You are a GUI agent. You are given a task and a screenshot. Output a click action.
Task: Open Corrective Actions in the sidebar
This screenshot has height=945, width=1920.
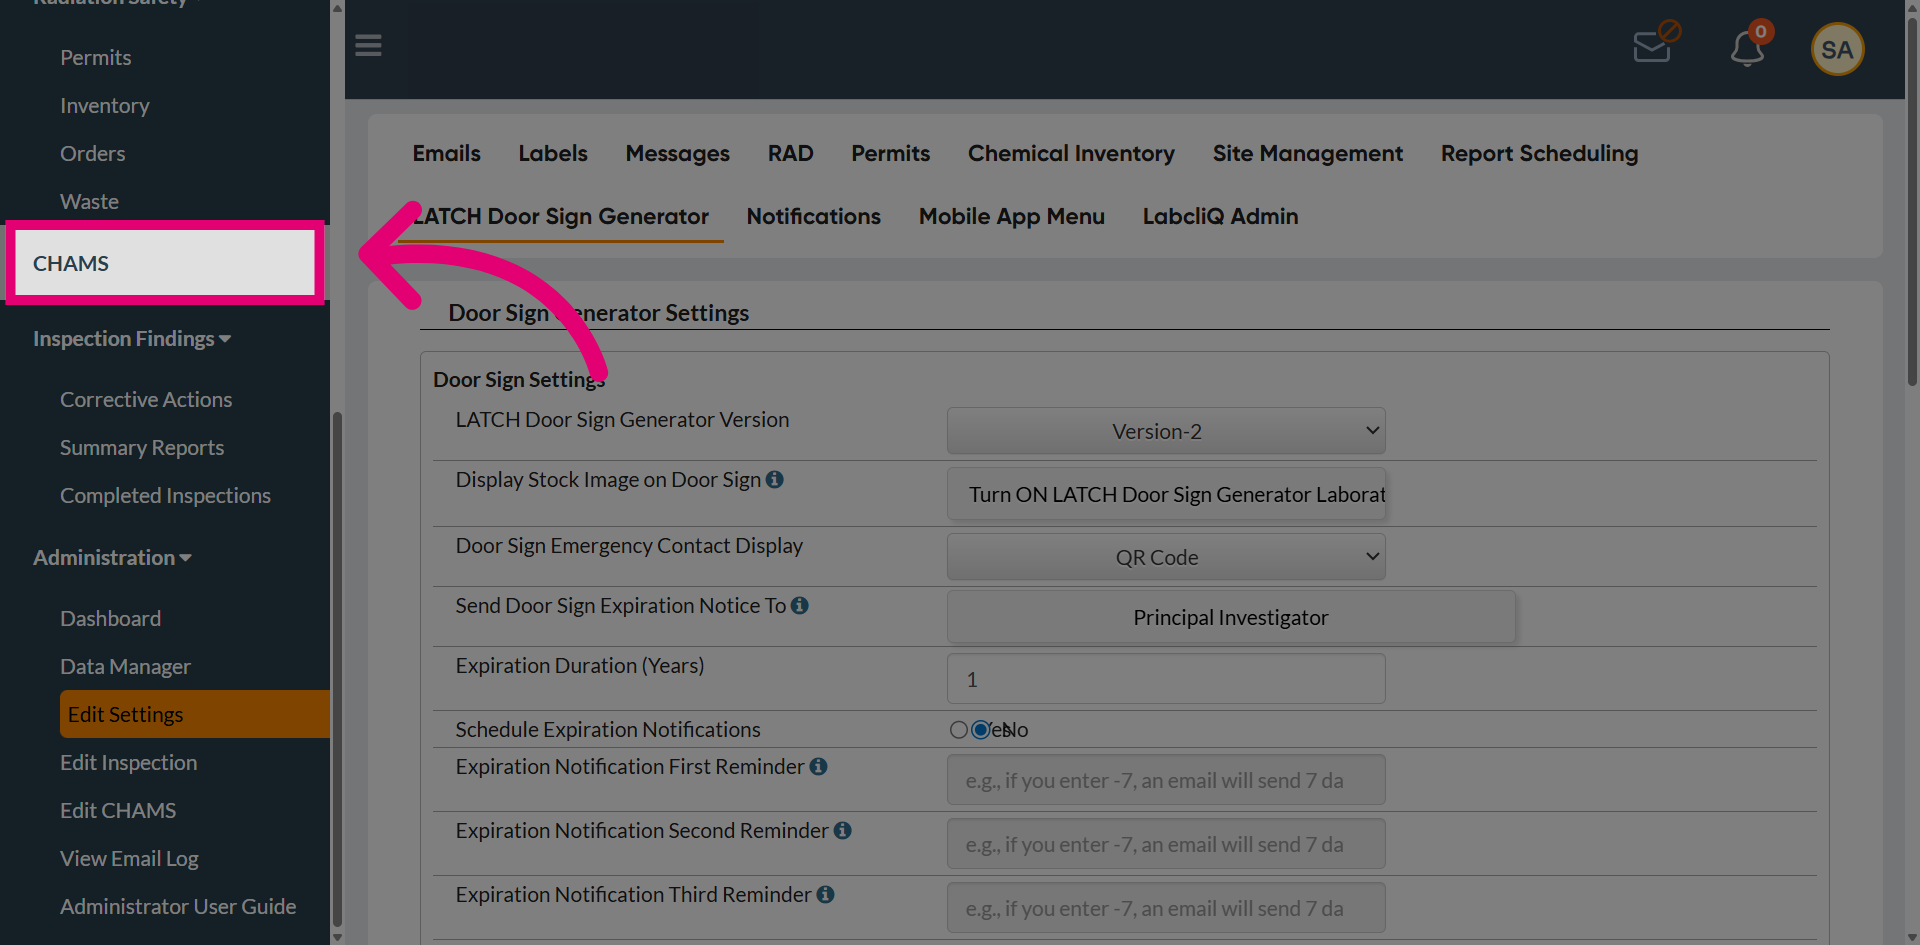(x=146, y=400)
